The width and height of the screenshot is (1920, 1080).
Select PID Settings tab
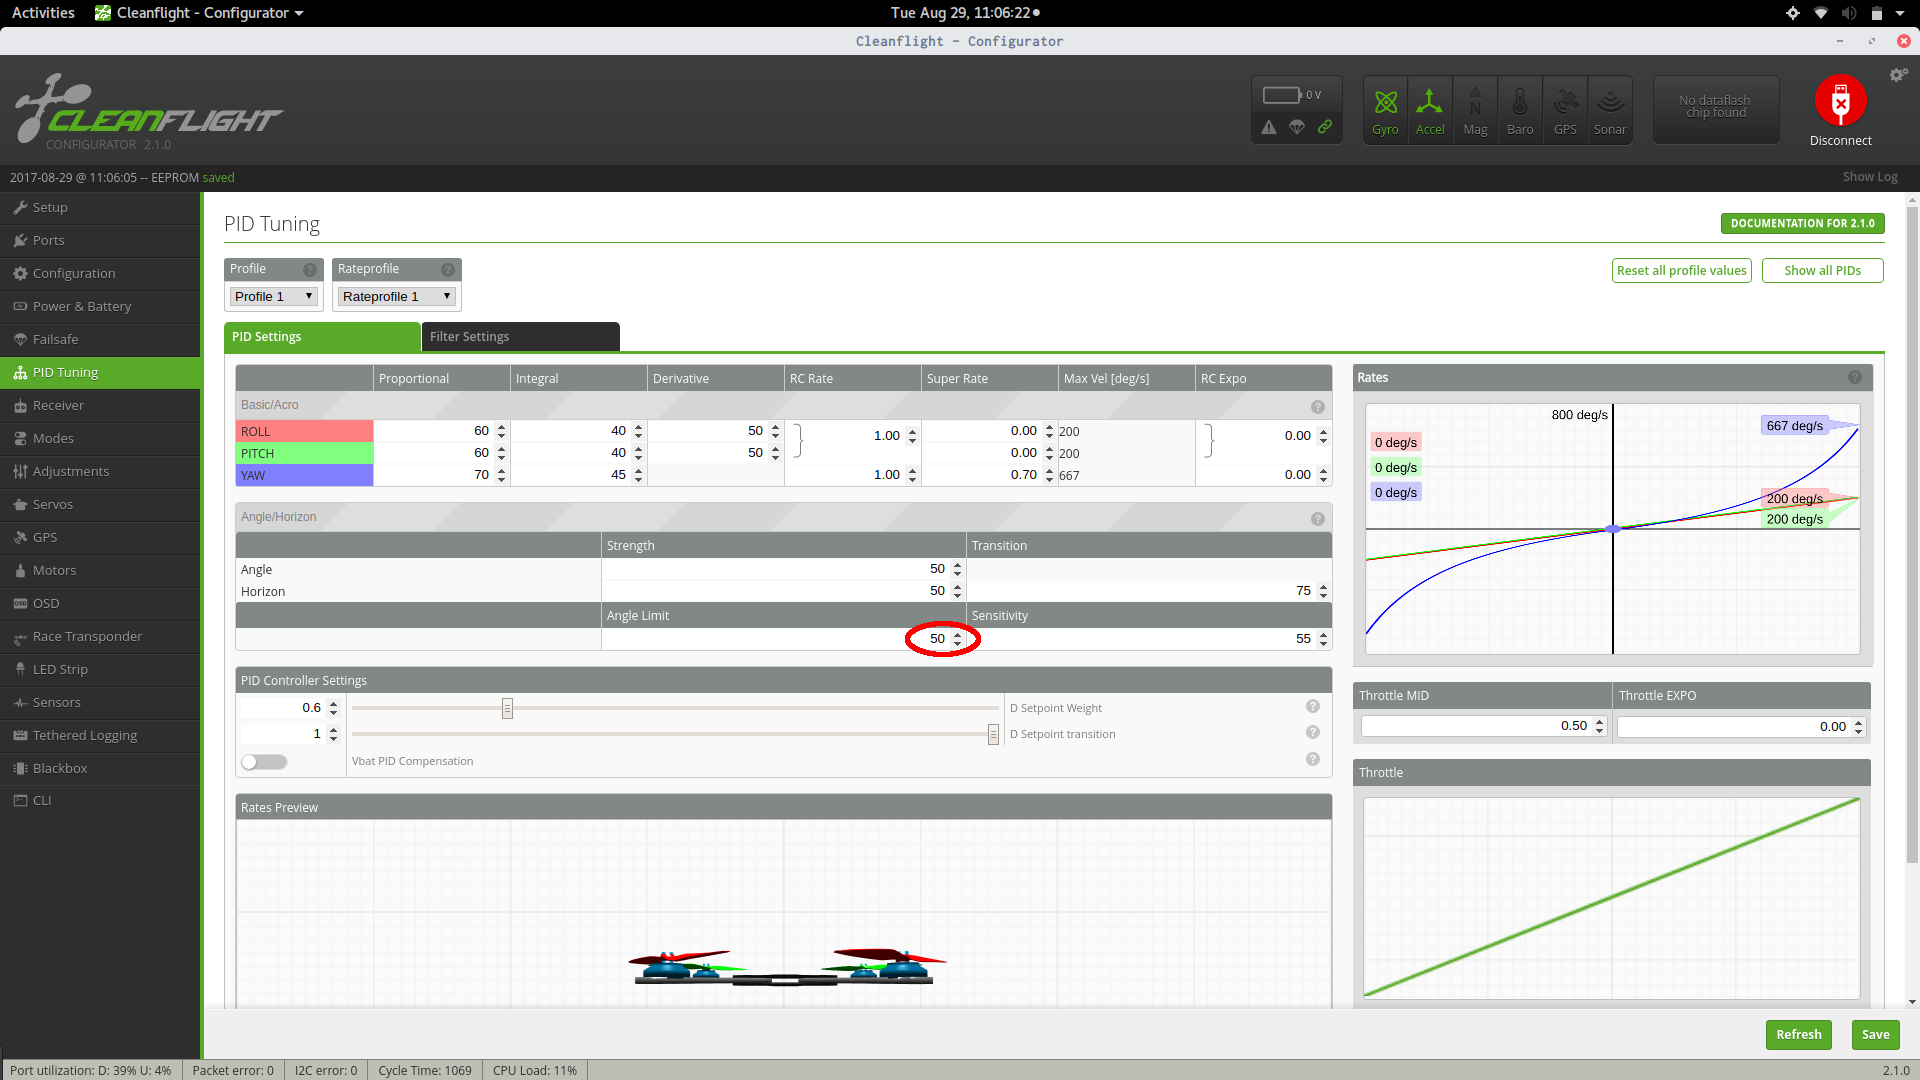tap(322, 337)
